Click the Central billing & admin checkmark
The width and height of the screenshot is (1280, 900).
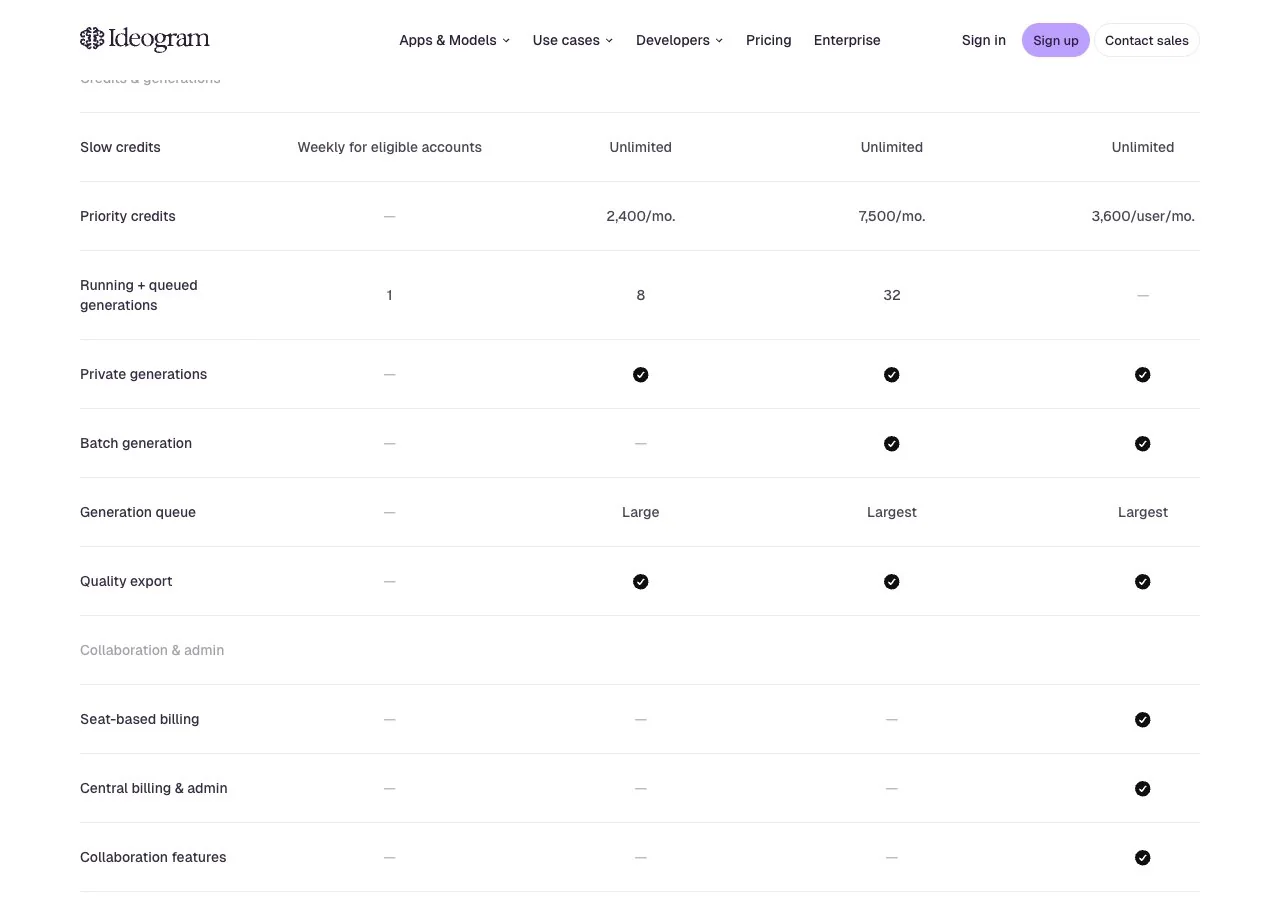(x=1143, y=789)
